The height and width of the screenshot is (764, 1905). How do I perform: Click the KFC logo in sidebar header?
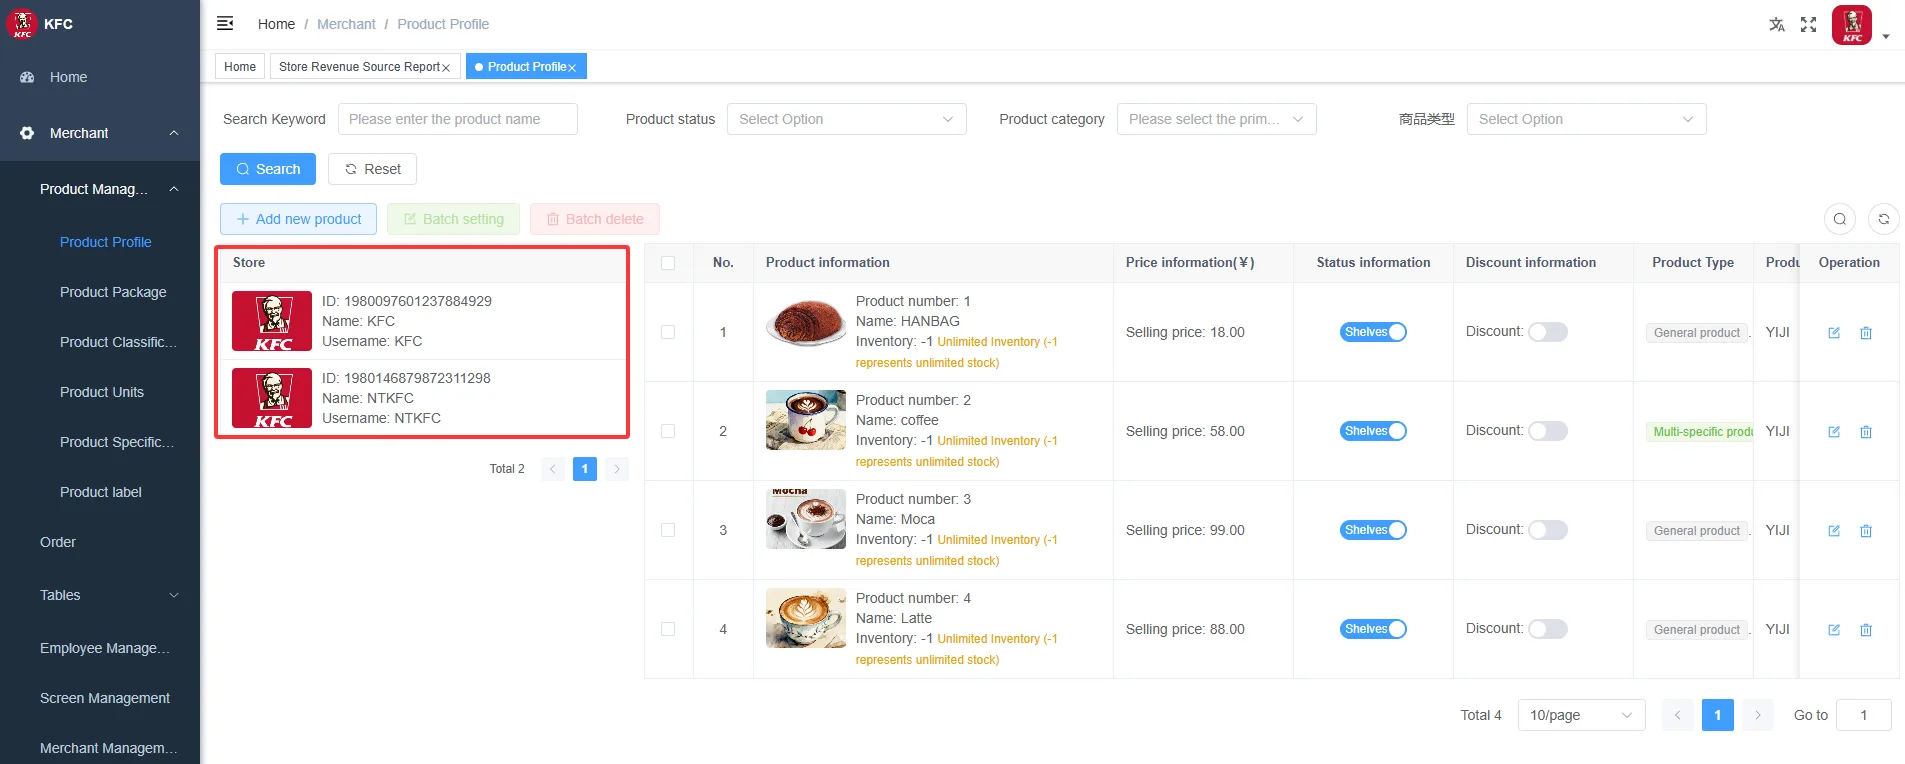pyautogui.click(x=22, y=24)
